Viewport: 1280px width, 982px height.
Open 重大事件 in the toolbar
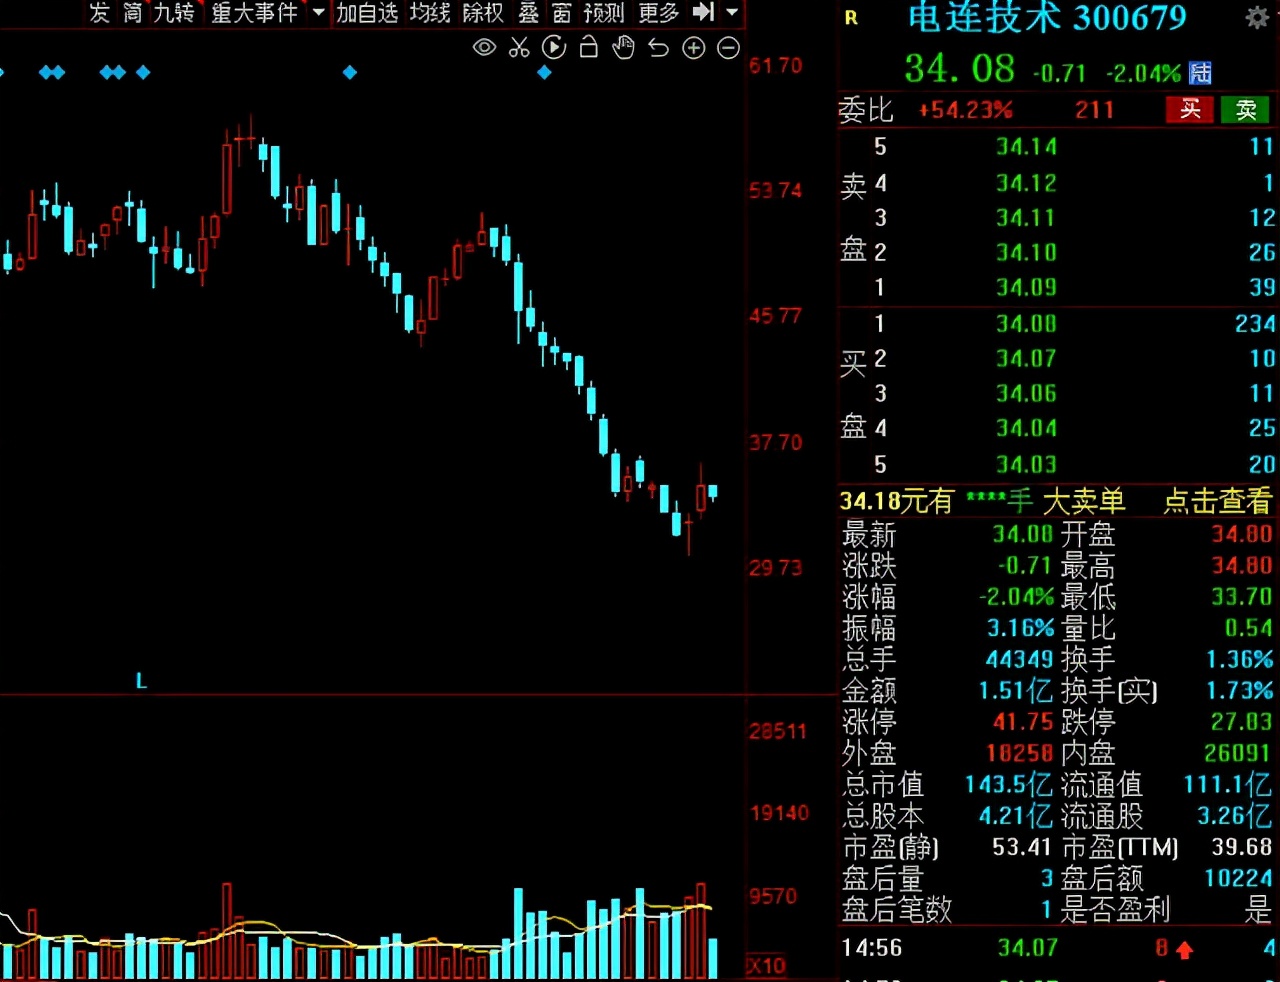click(x=254, y=12)
